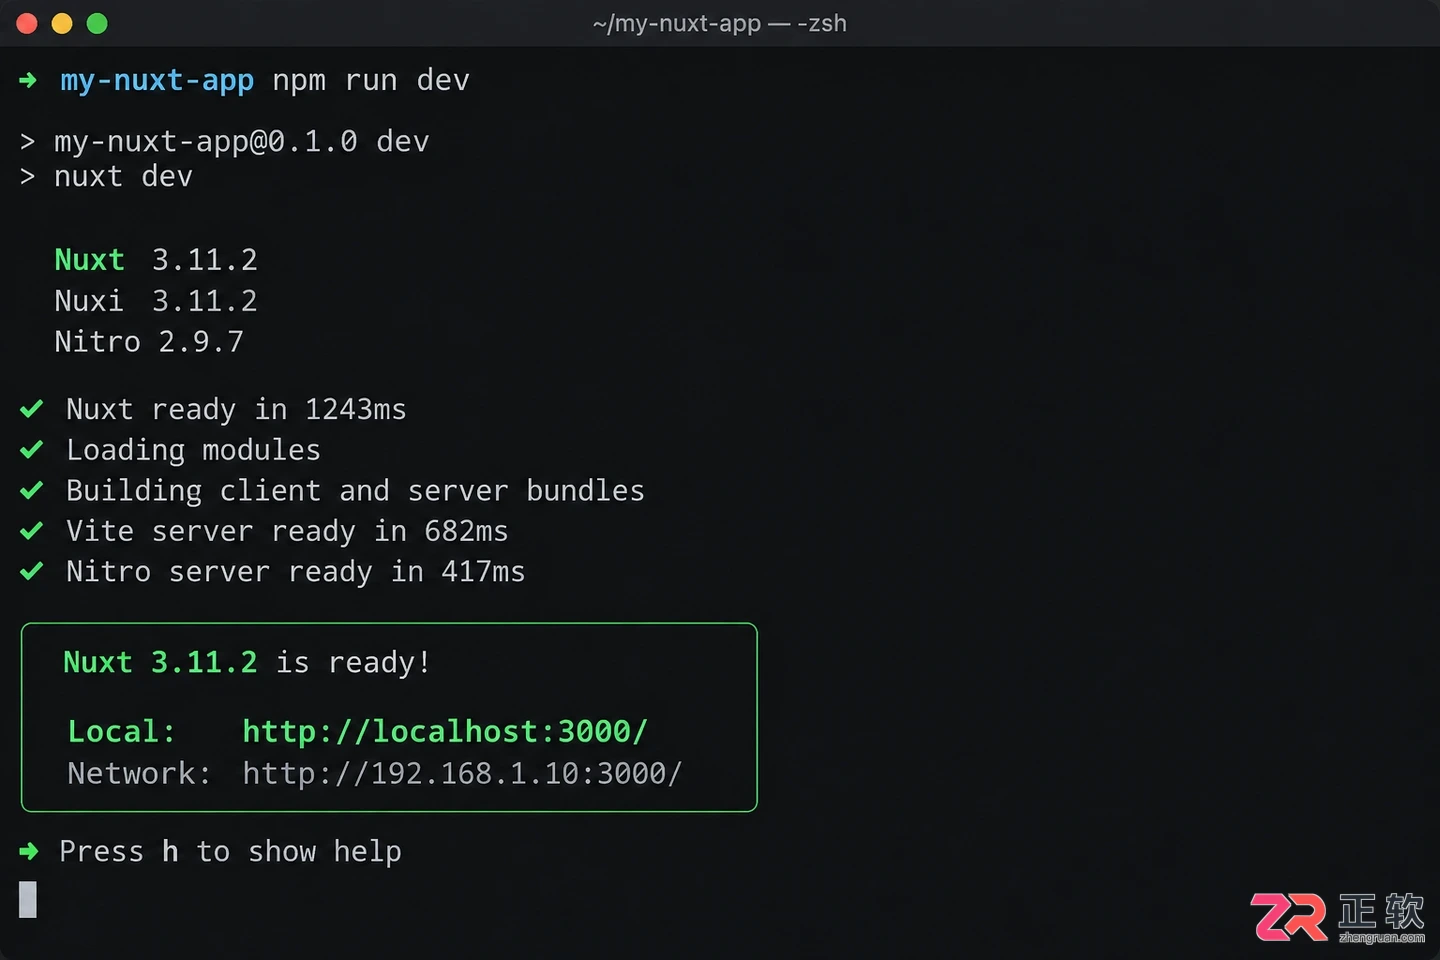Select the line 'my-nuxt-app@0.1.0 dev'

point(241,142)
